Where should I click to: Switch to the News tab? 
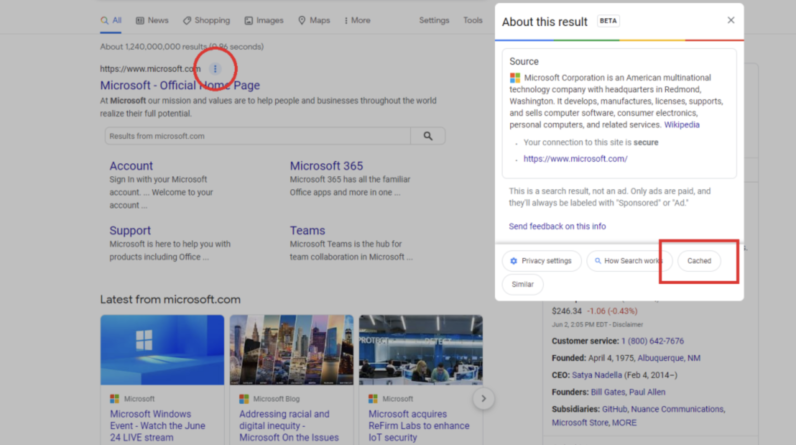152,20
